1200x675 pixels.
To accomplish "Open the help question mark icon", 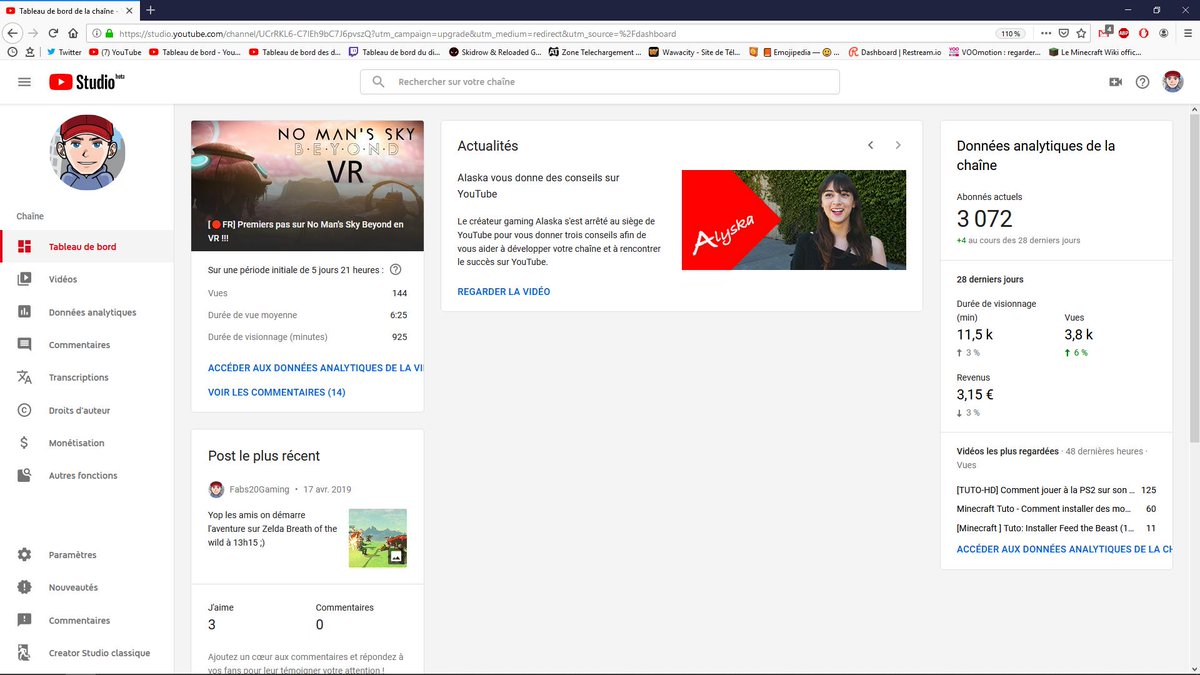I will (x=1142, y=82).
